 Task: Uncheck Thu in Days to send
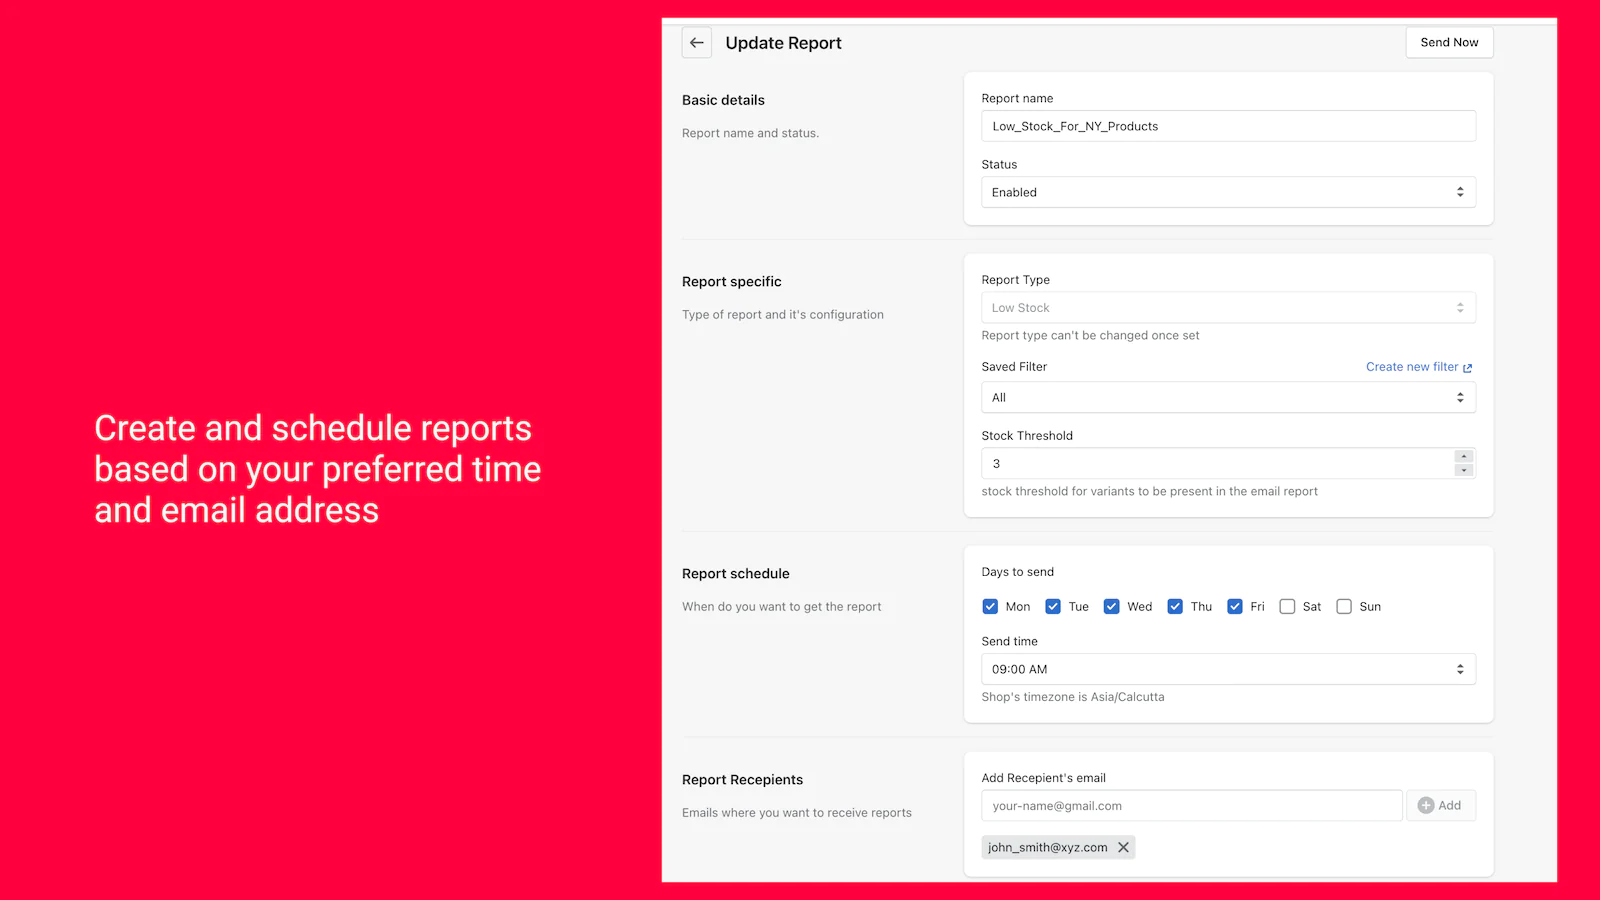pyautogui.click(x=1175, y=607)
